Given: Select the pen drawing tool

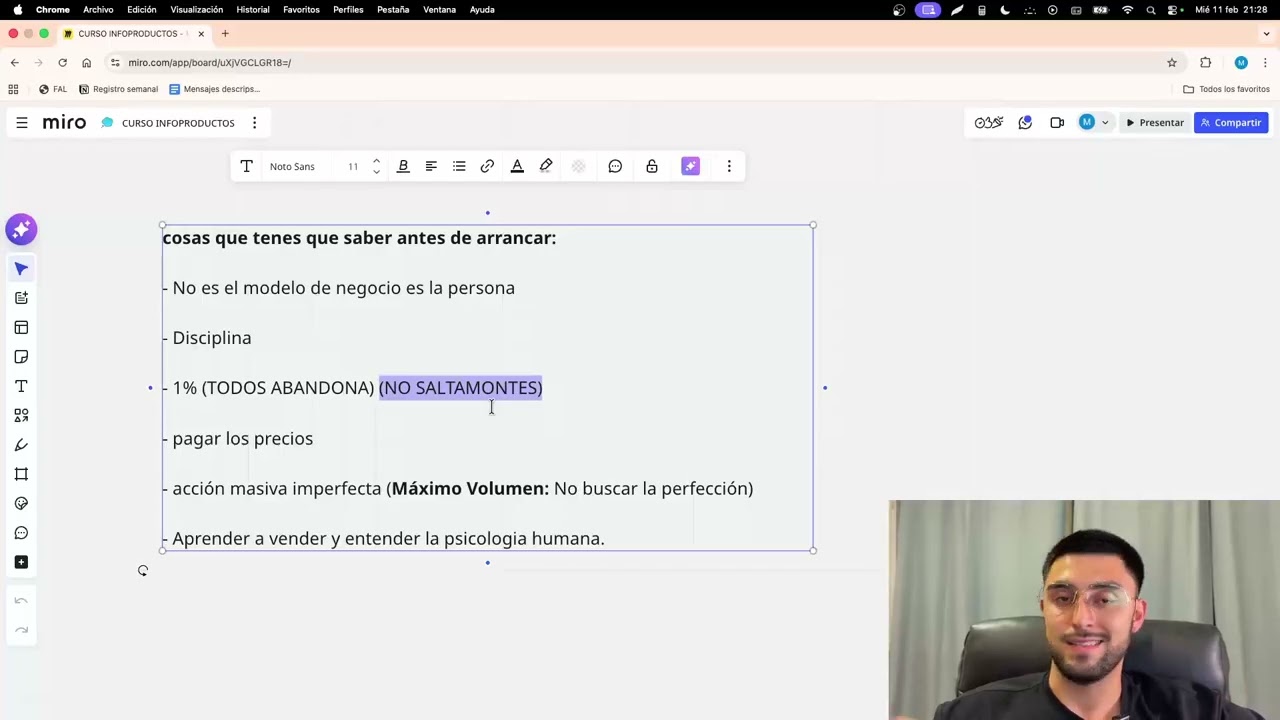Looking at the screenshot, I should (x=21, y=445).
